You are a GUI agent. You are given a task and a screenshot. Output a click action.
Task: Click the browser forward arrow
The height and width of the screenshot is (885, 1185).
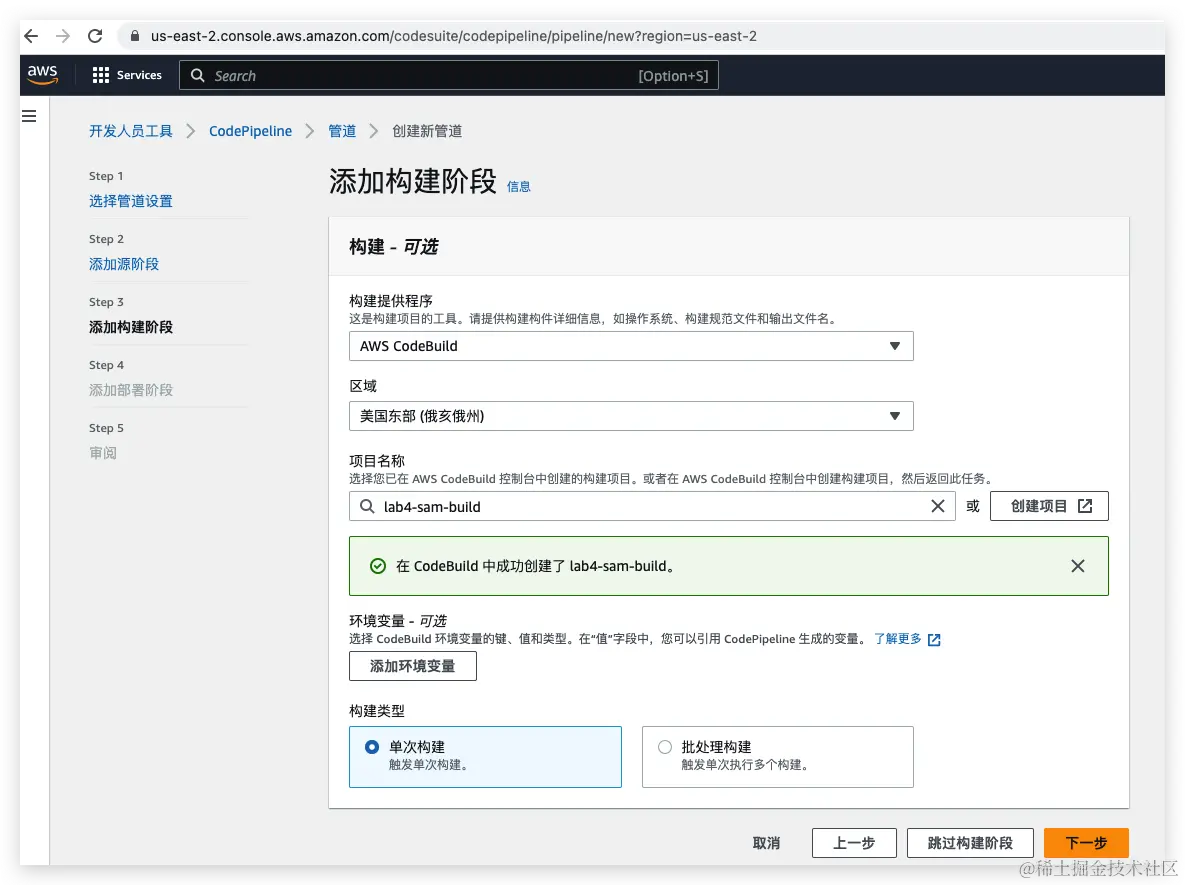click(x=63, y=36)
